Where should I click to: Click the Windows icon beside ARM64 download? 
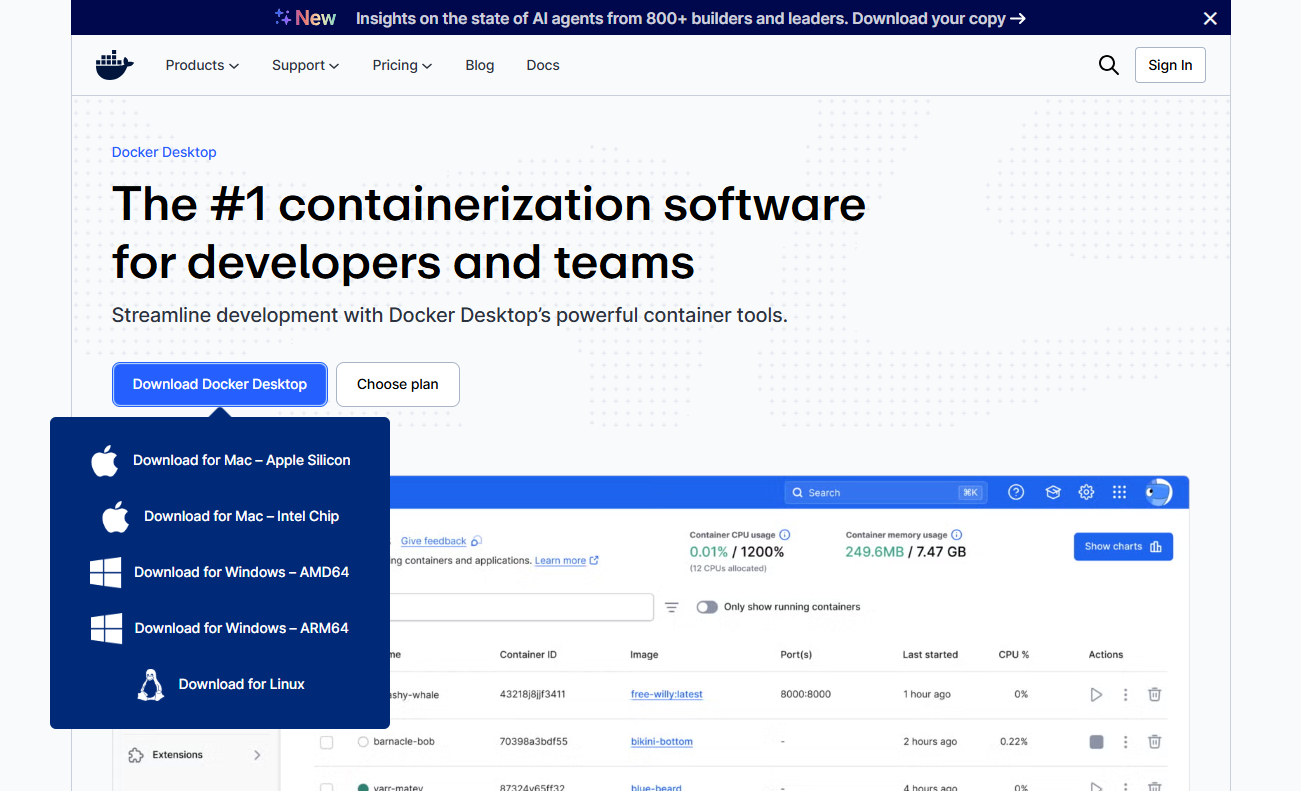[x=106, y=629]
